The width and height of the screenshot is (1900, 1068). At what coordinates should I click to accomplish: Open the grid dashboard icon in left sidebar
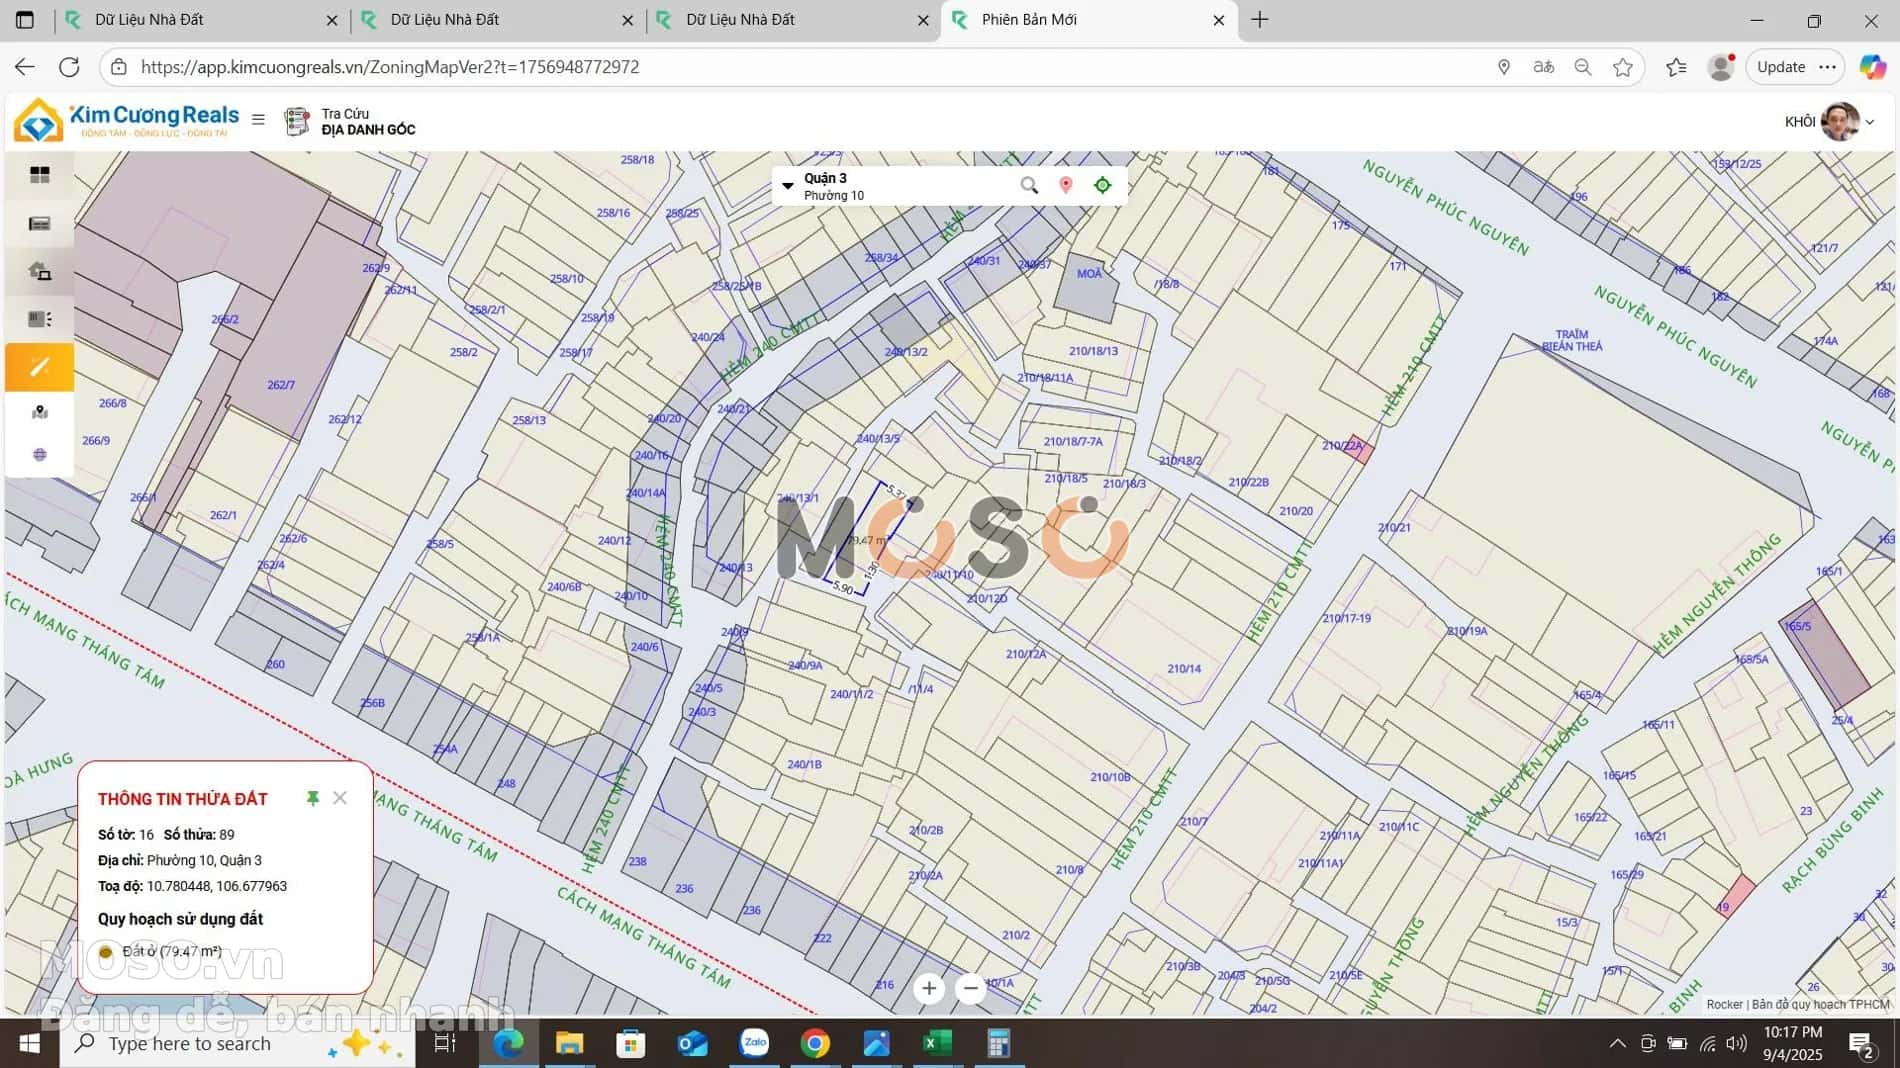40,175
